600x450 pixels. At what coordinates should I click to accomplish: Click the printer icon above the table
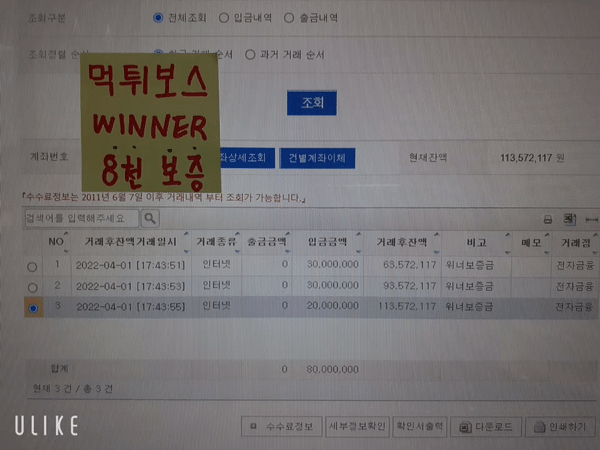tap(548, 220)
